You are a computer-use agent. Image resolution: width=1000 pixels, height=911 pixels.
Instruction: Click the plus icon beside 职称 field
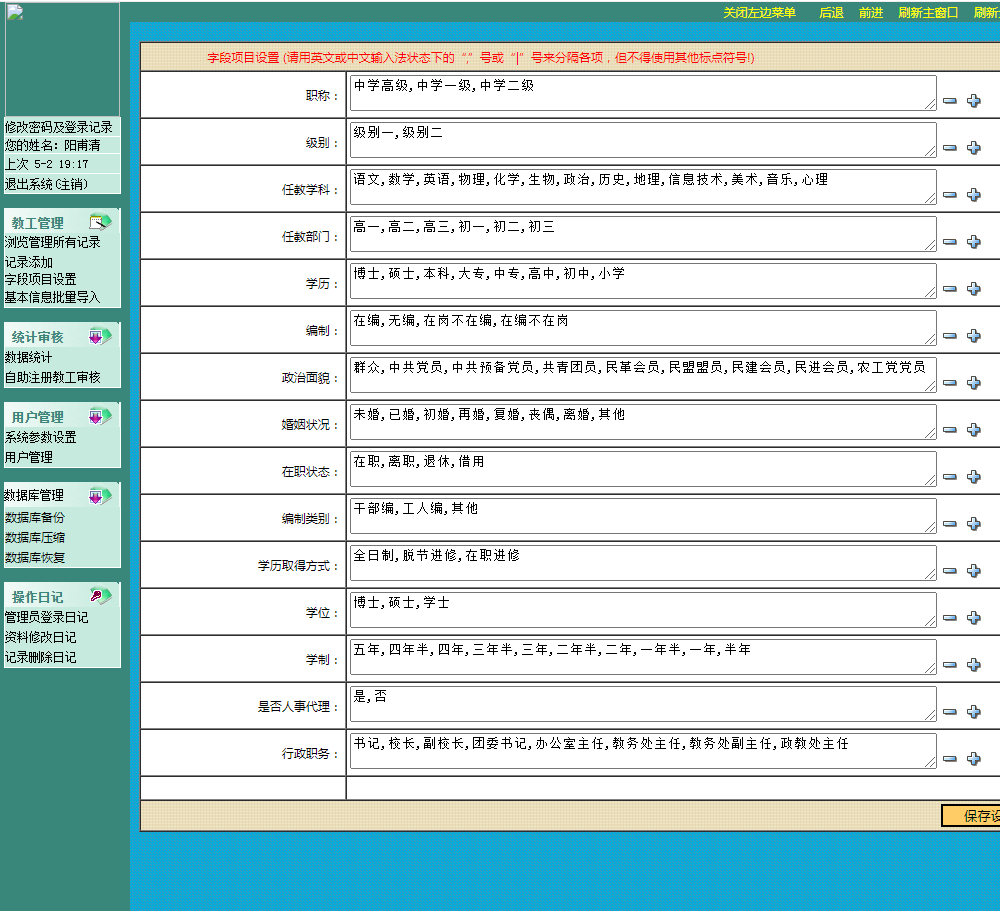(x=973, y=101)
